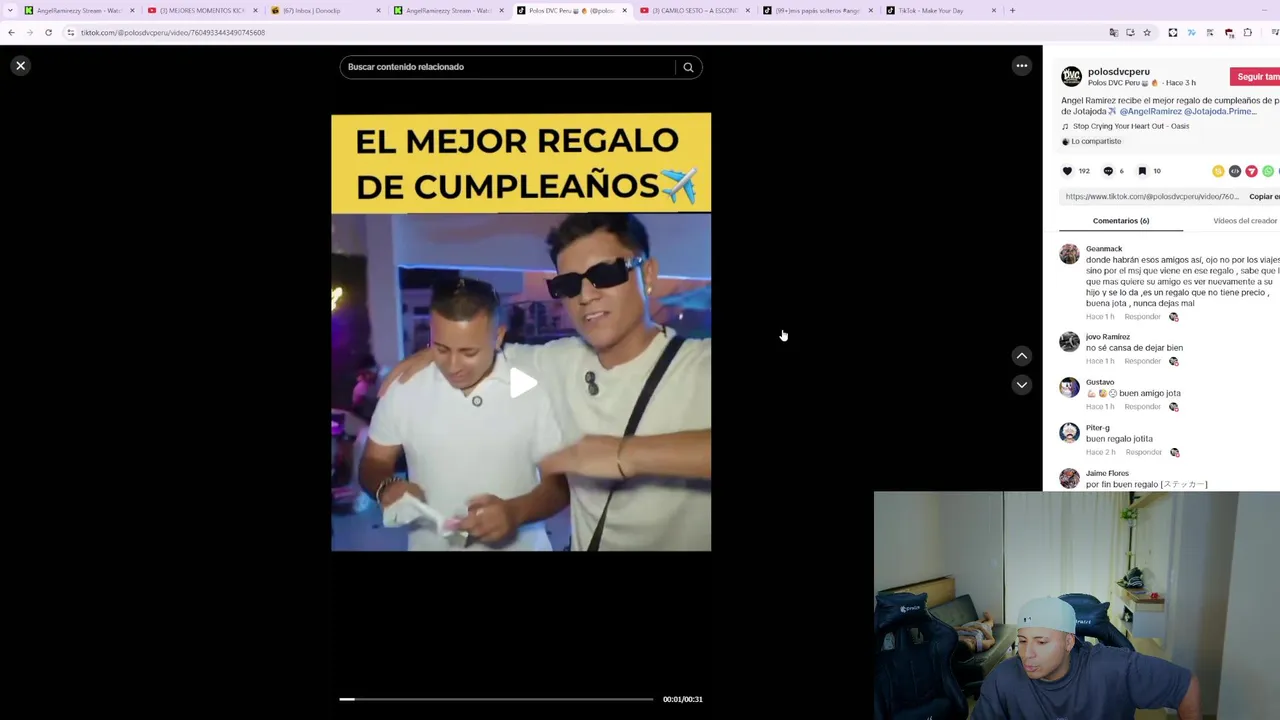Screen dimensions: 1280x720
Task: Open polosdvcperu profile avatar
Action: [1071, 77]
